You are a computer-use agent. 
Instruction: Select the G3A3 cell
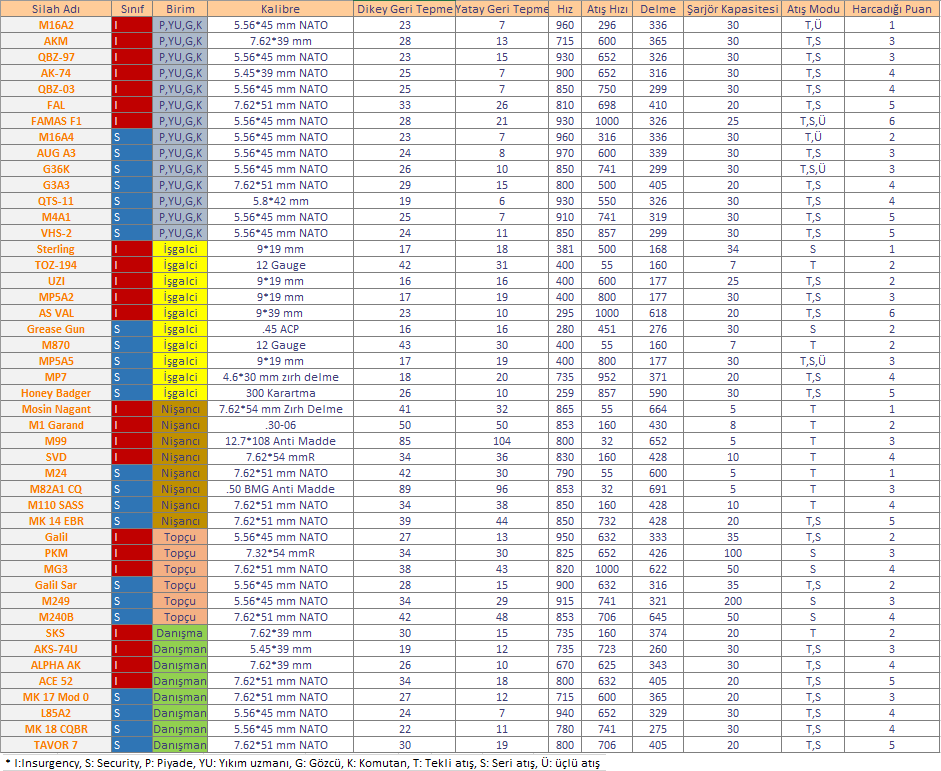tap(56, 185)
